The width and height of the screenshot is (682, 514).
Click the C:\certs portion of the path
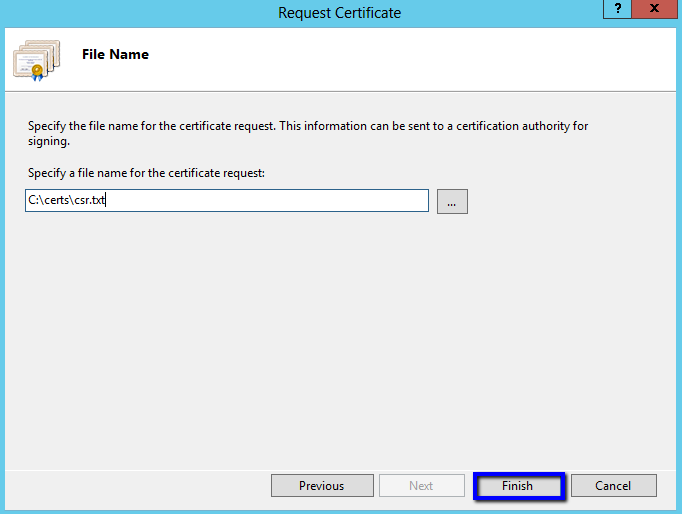point(47,201)
